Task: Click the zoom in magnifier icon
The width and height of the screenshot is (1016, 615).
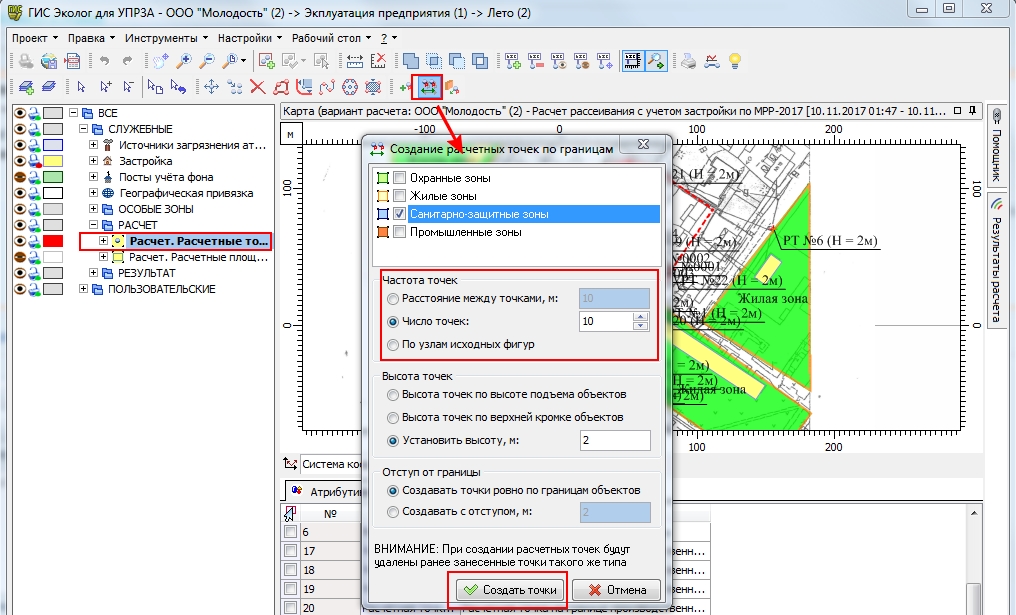Action: [184, 61]
